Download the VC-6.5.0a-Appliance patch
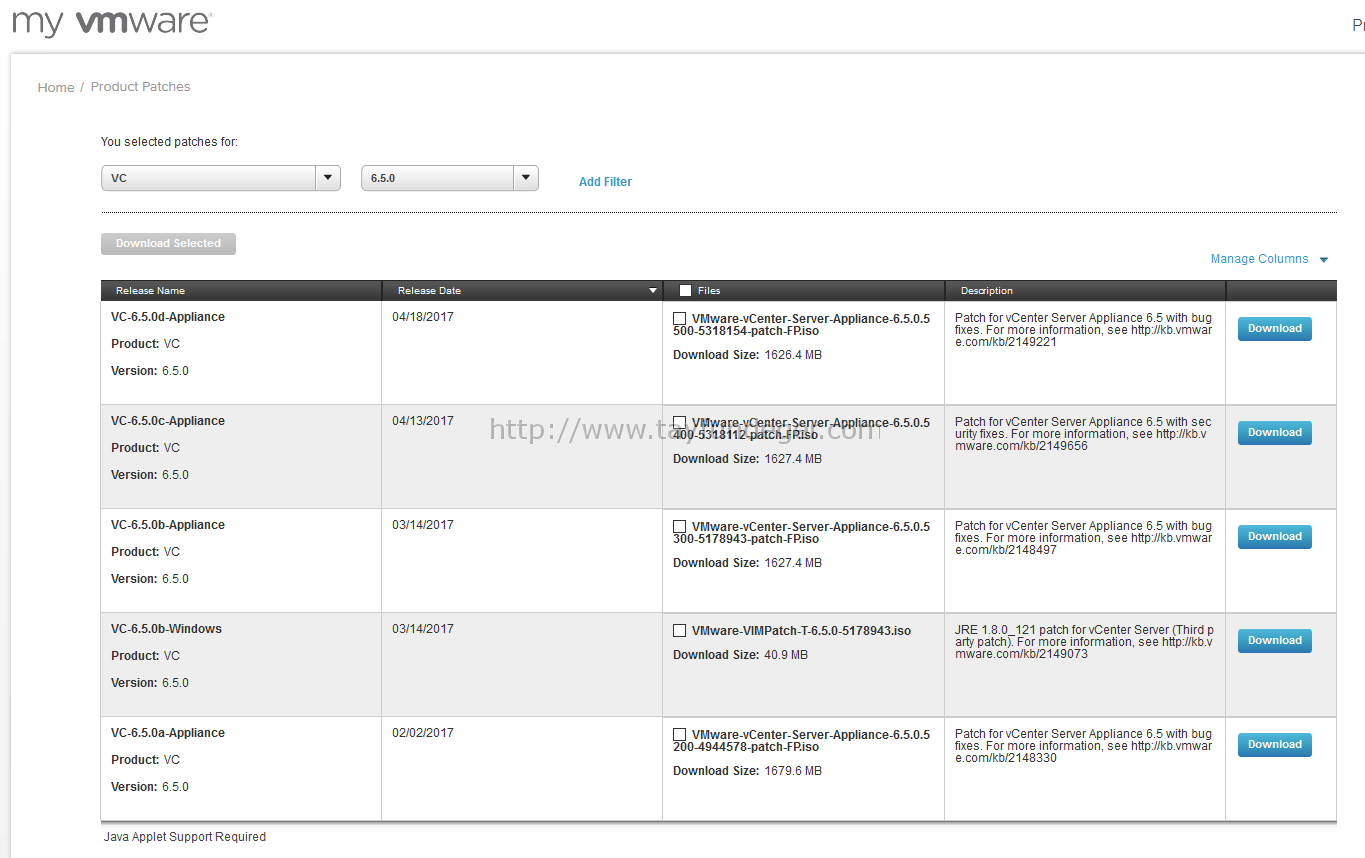The height and width of the screenshot is (858, 1365). click(x=1274, y=745)
